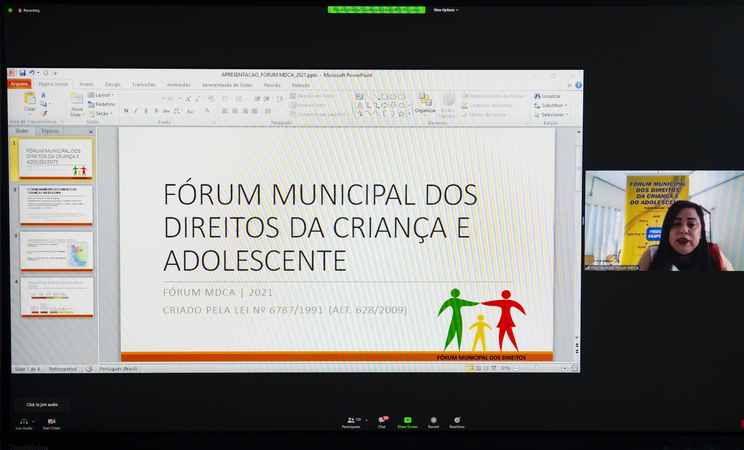744x450 pixels.
Task: Open the Arquivo tab
Action: pyautogui.click(x=19, y=84)
